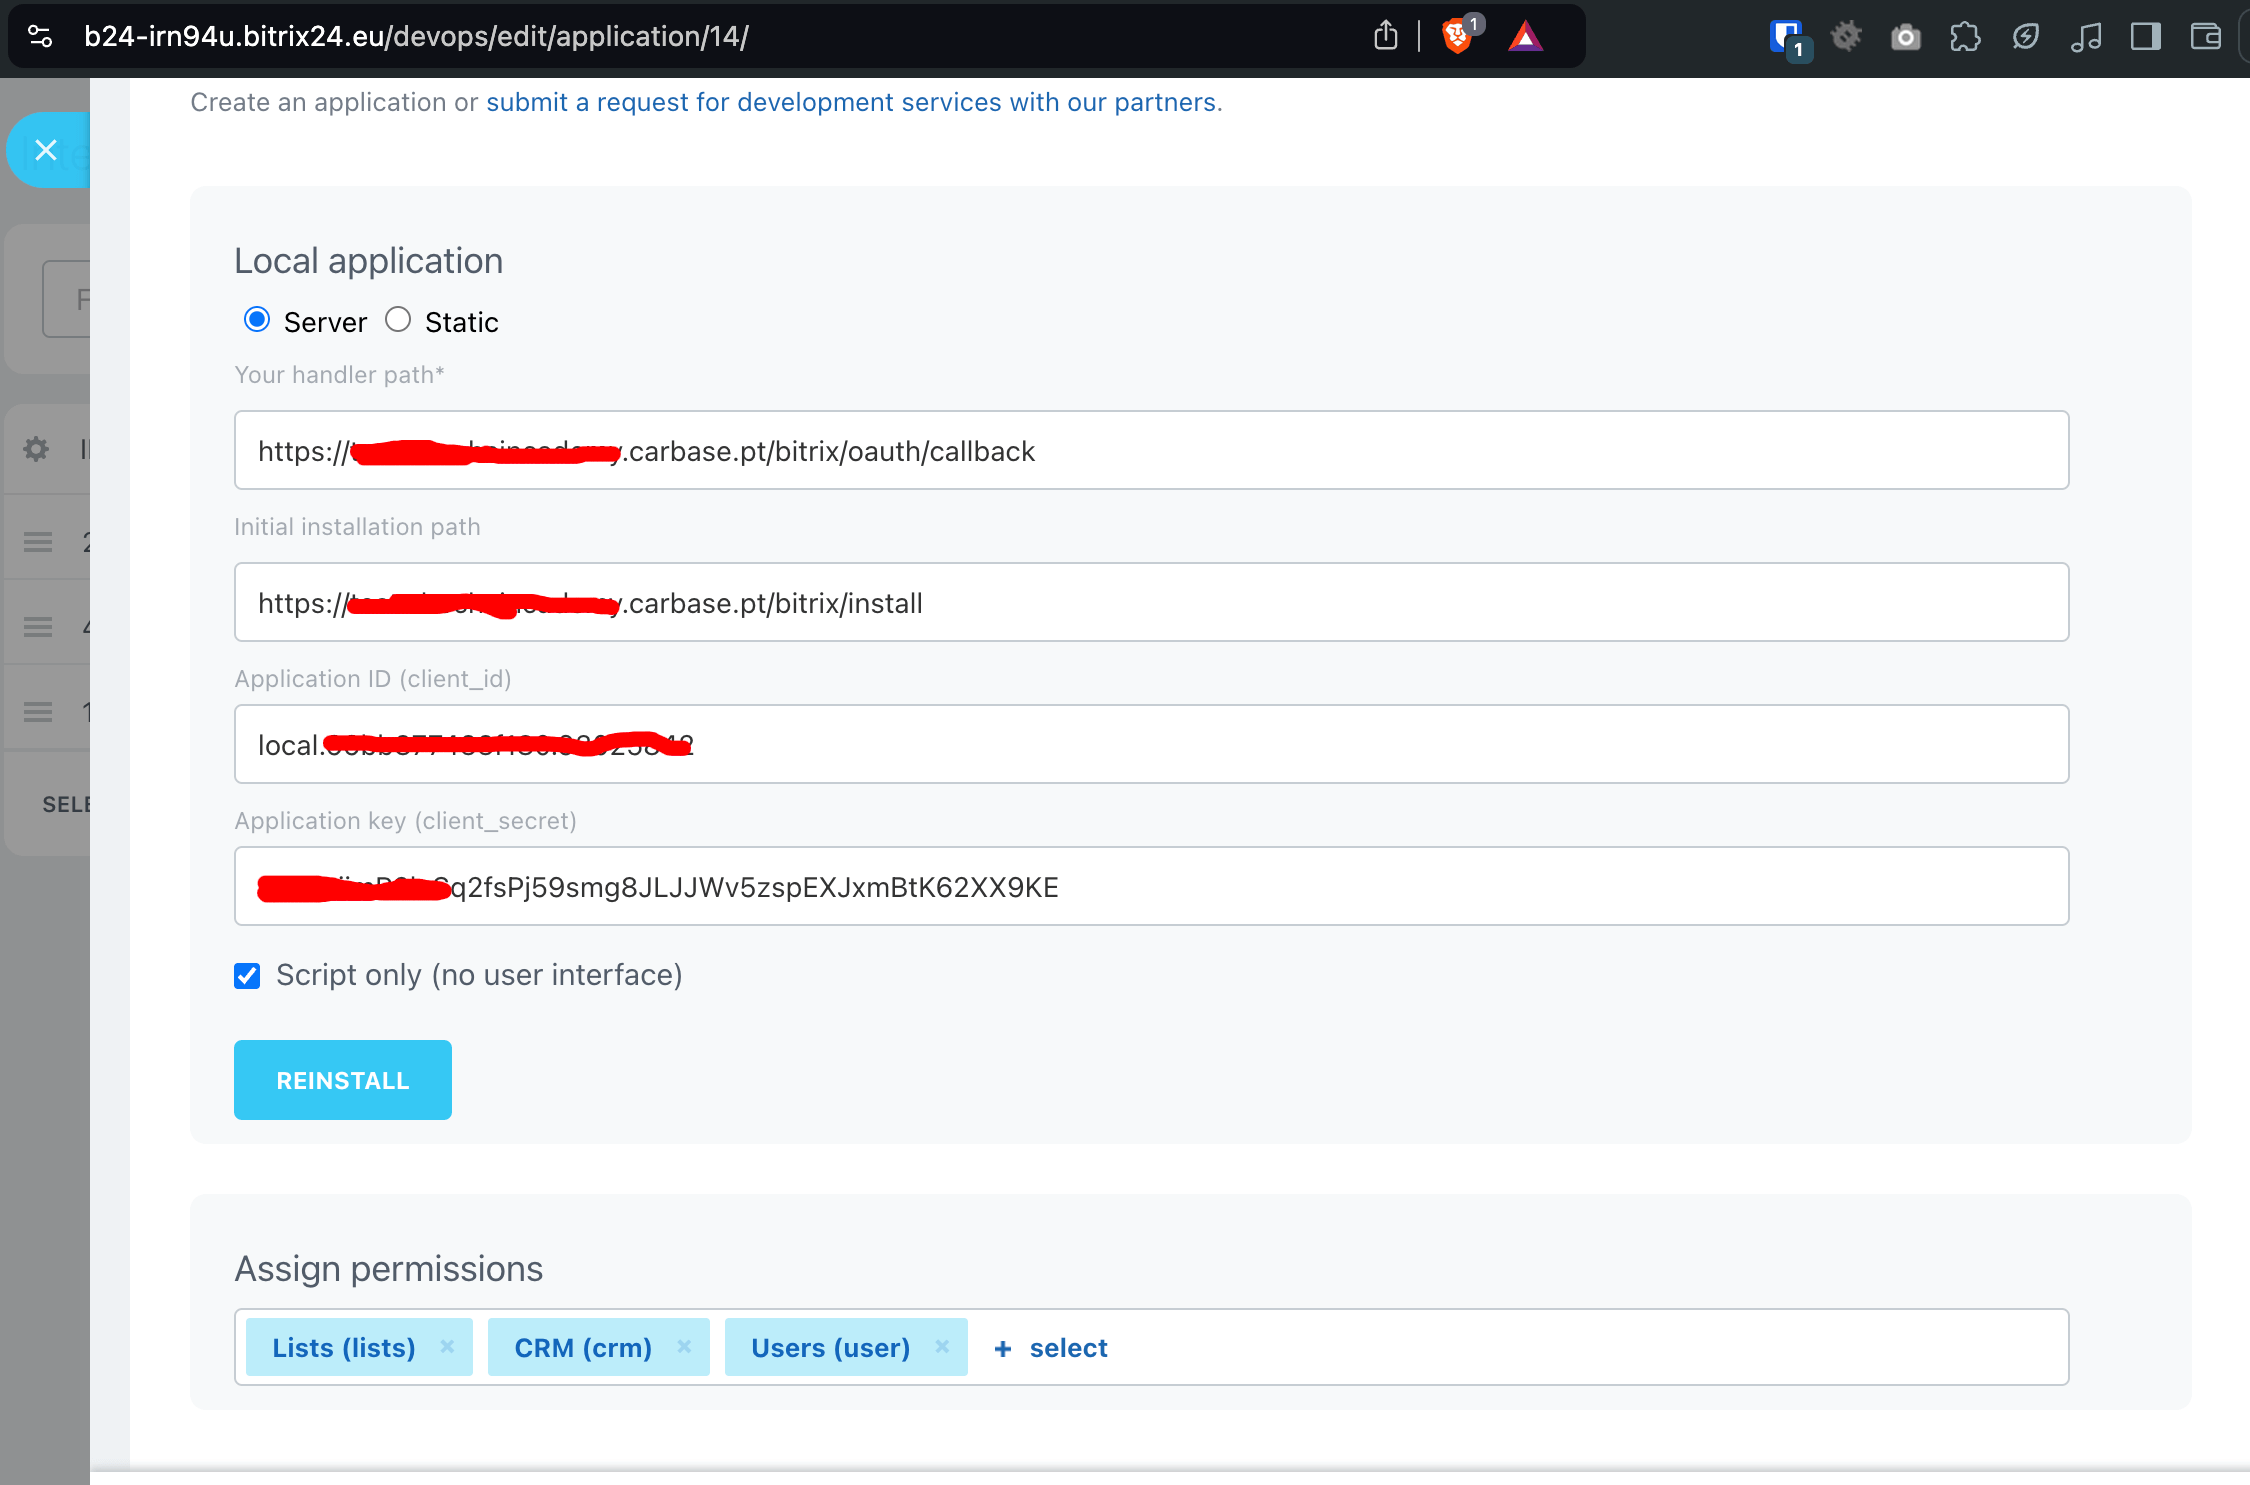
Task: Select the Static radio button
Action: [x=398, y=320]
